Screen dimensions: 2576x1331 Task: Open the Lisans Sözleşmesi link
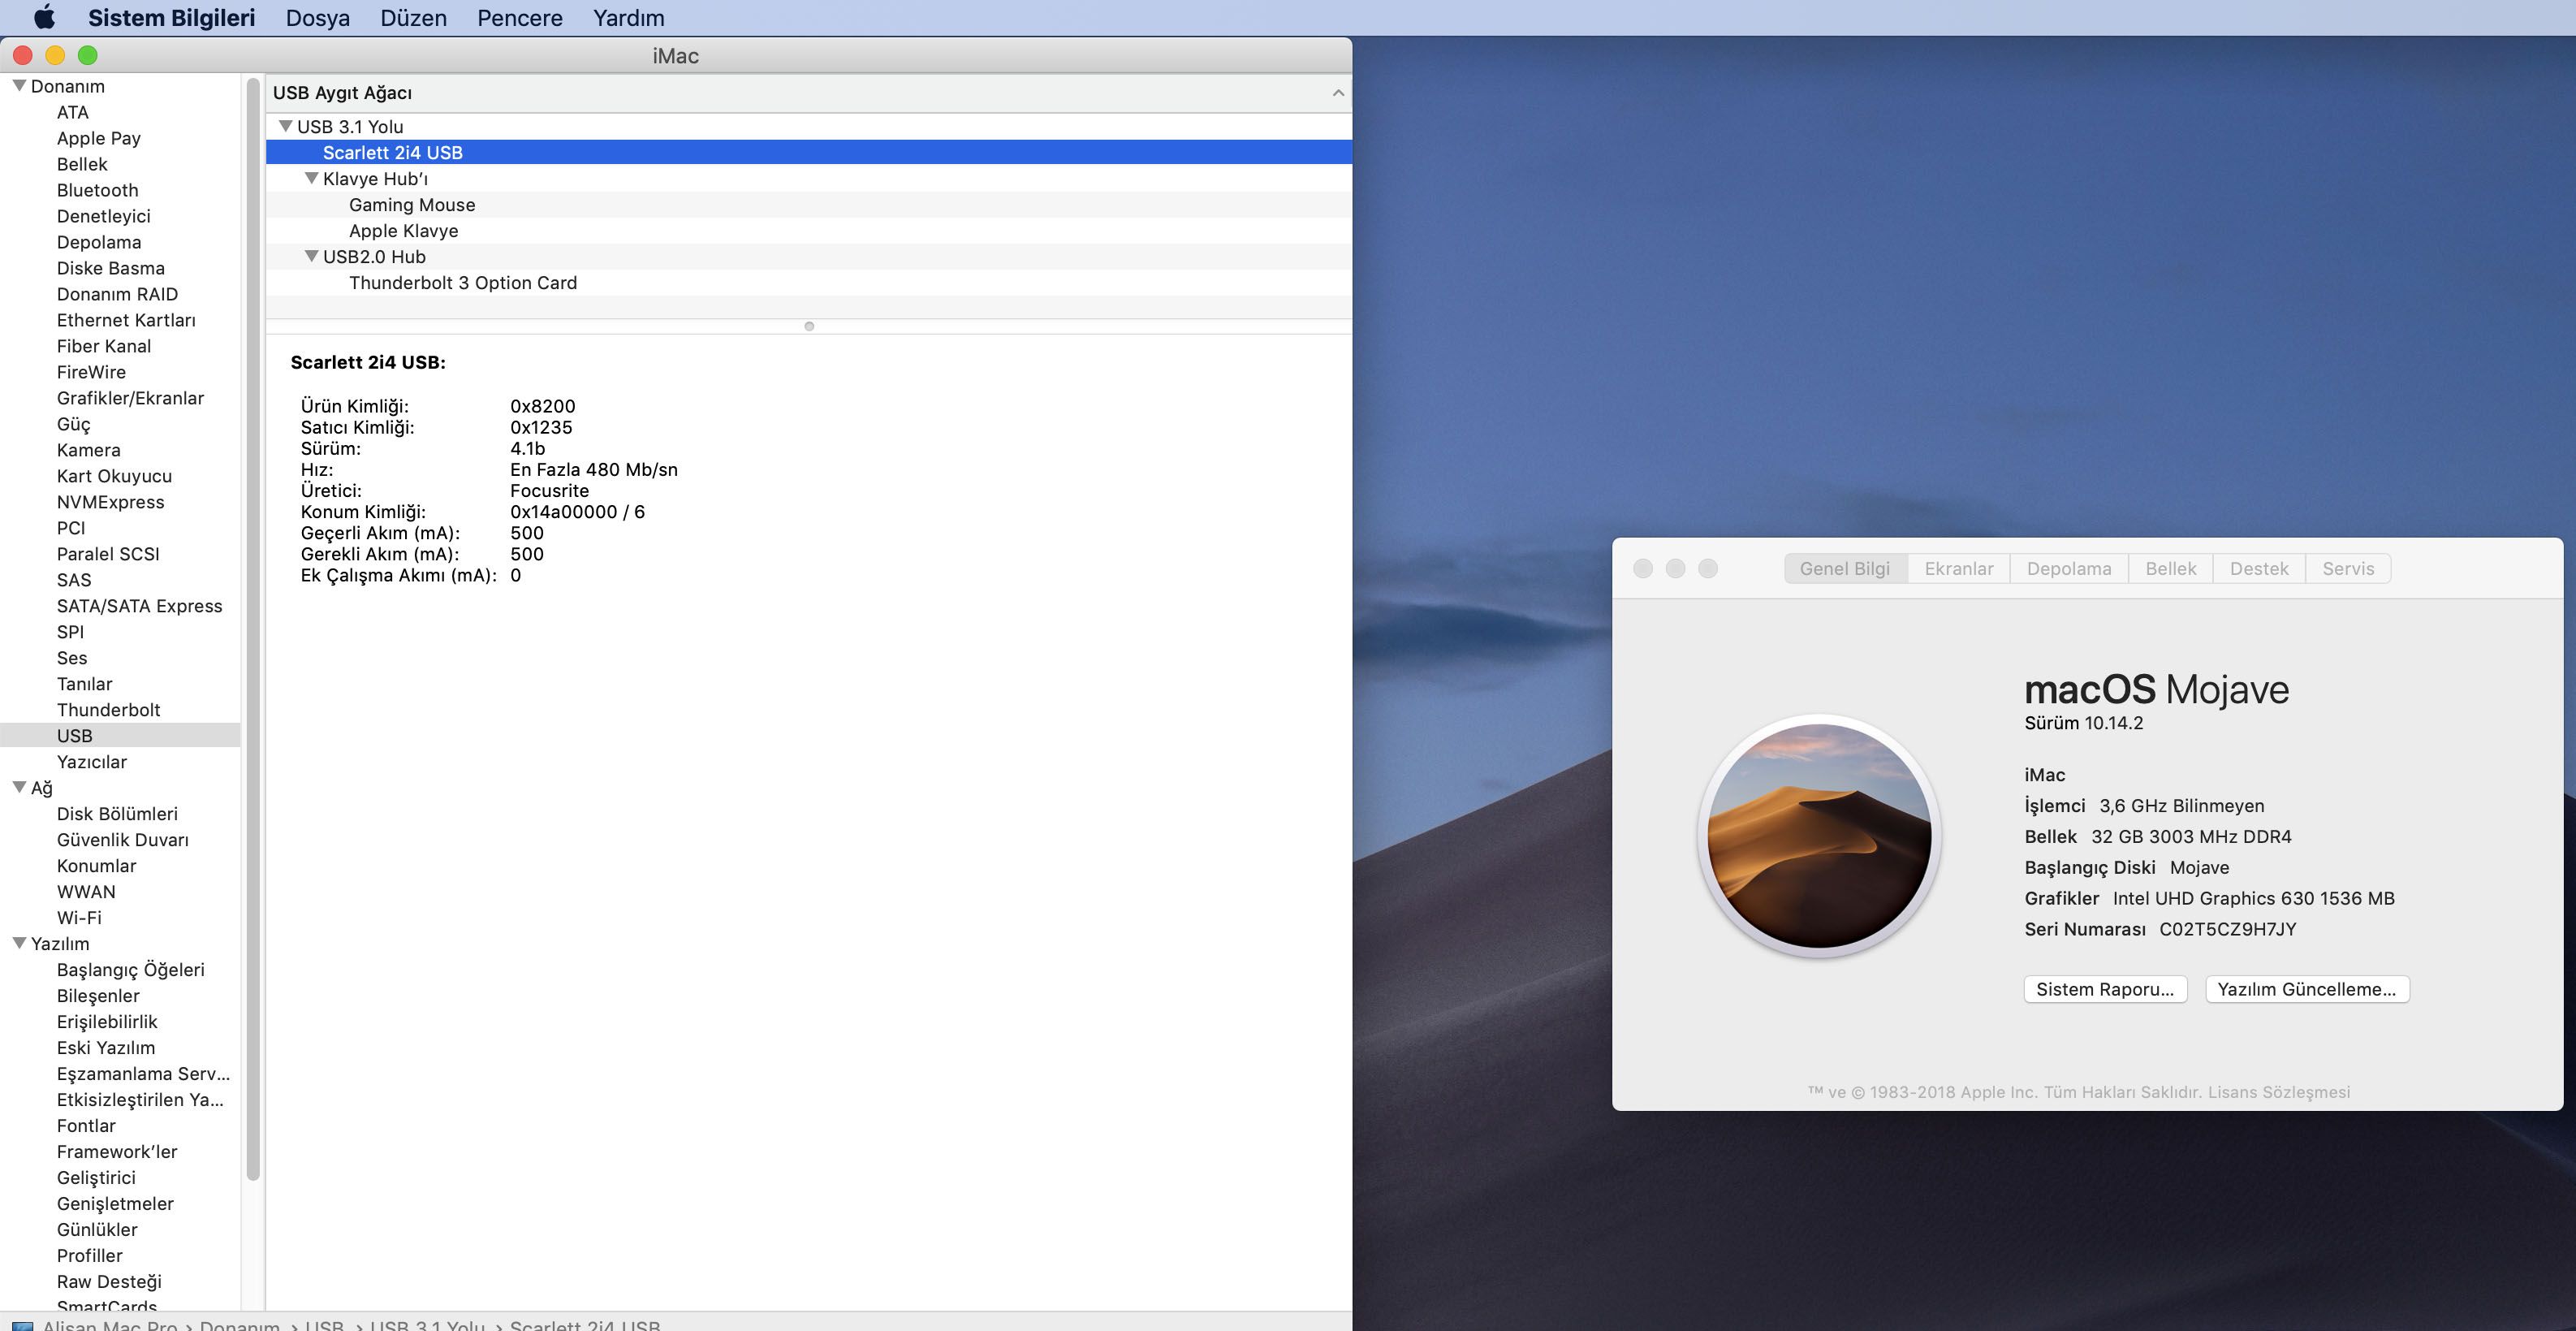pos(2278,1092)
